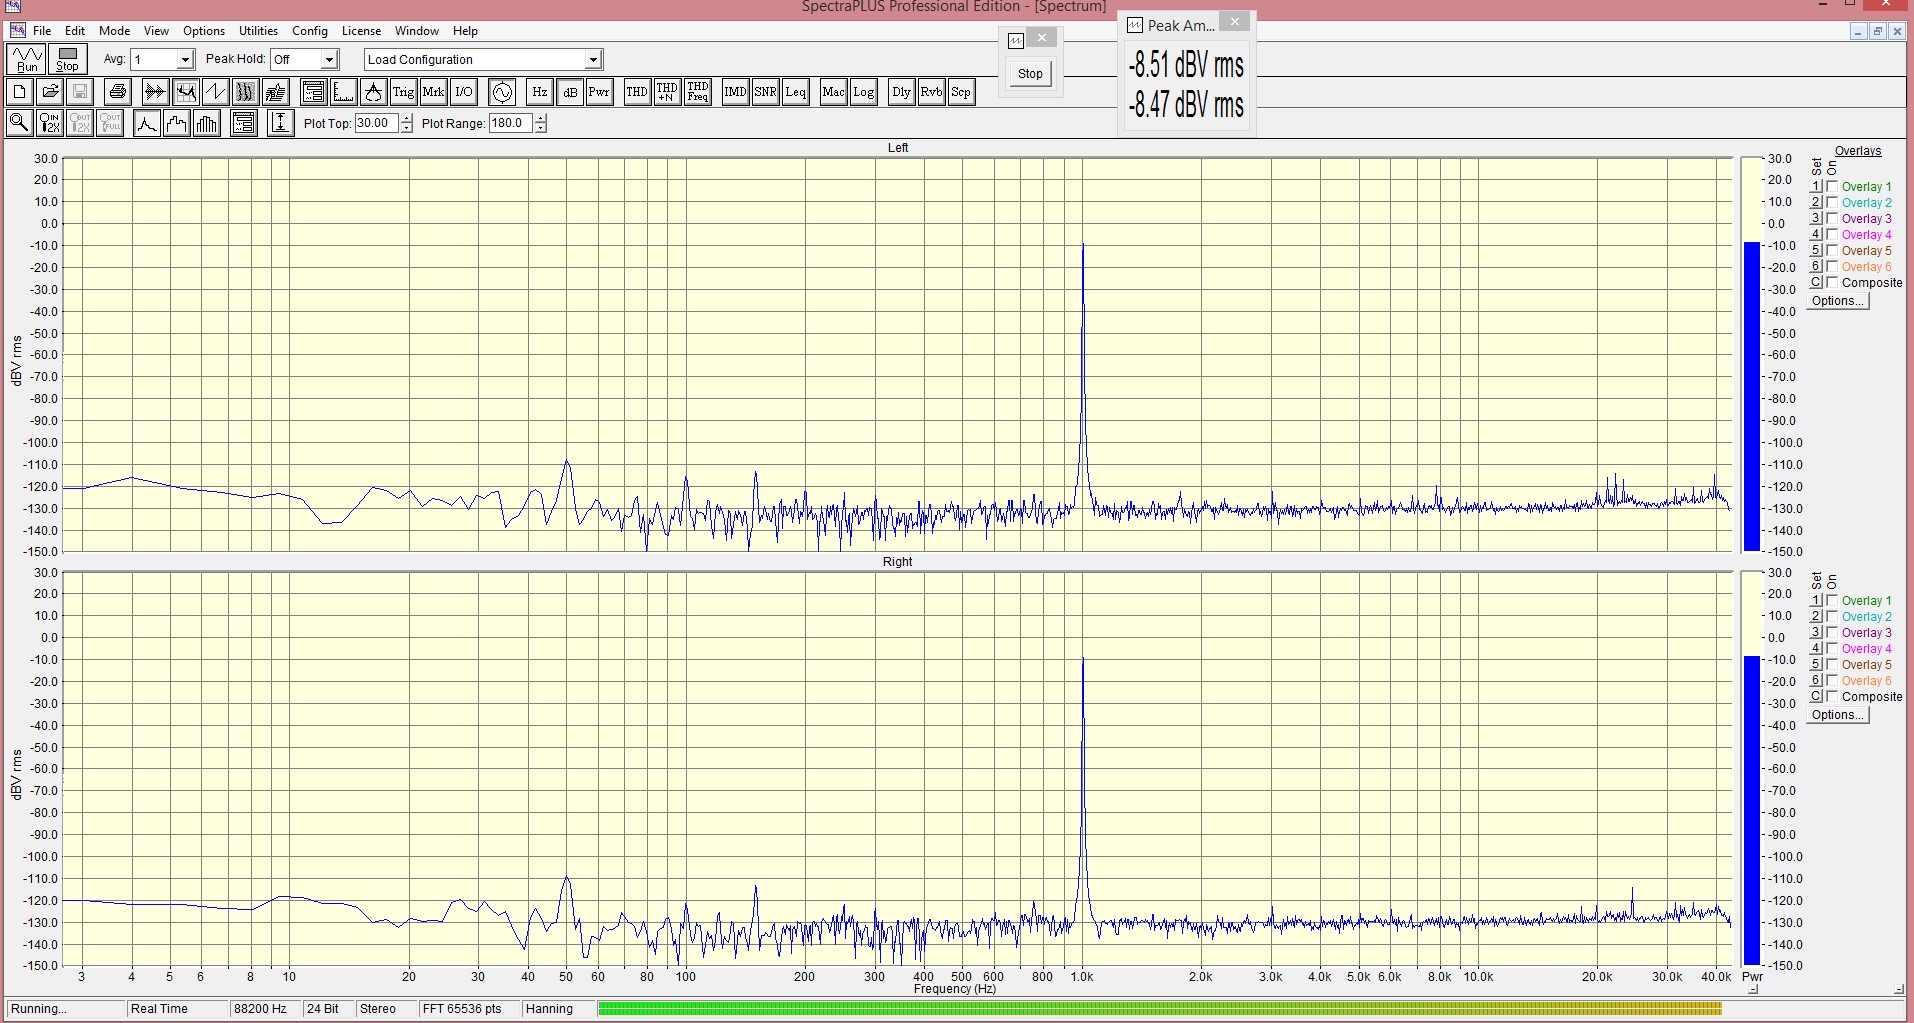1914x1023 pixels.
Task: Check Overlay 3 in the Right plot
Action: point(1832,633)
